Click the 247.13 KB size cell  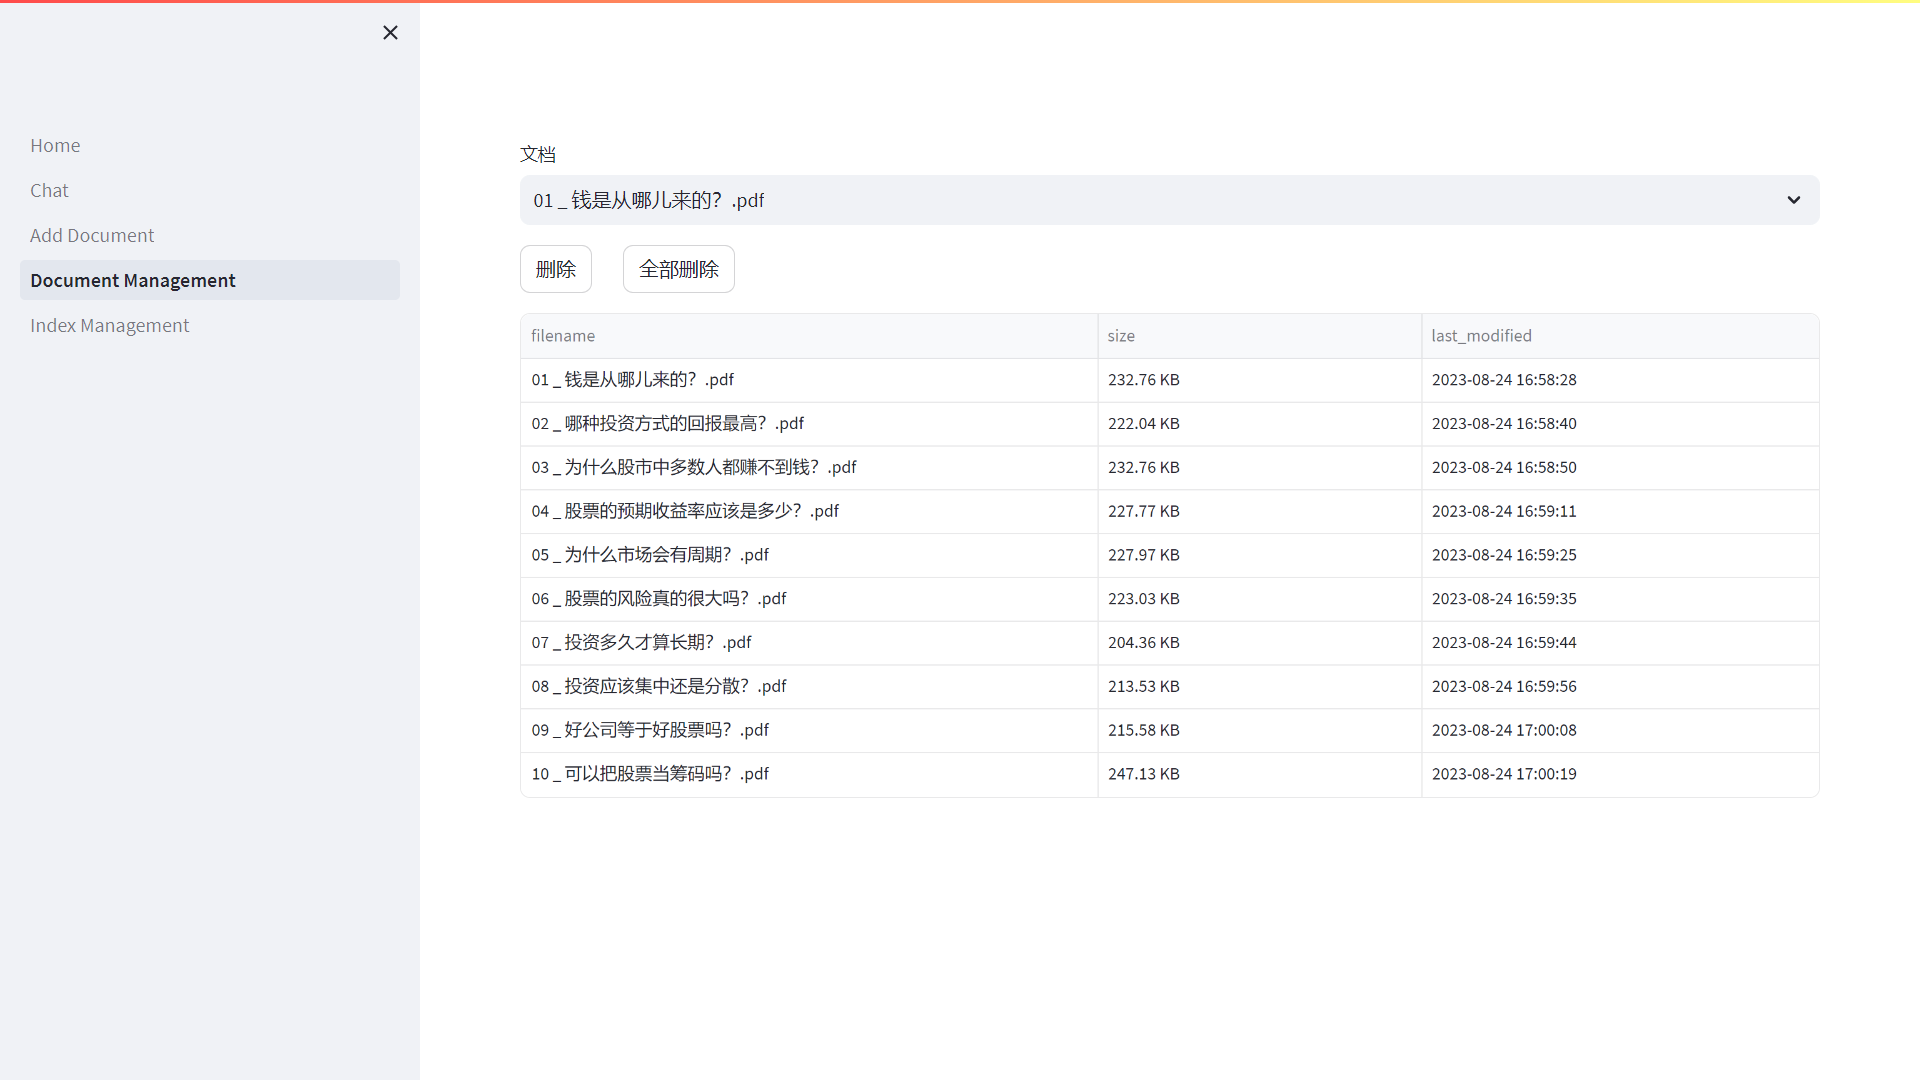(1144, 774)
